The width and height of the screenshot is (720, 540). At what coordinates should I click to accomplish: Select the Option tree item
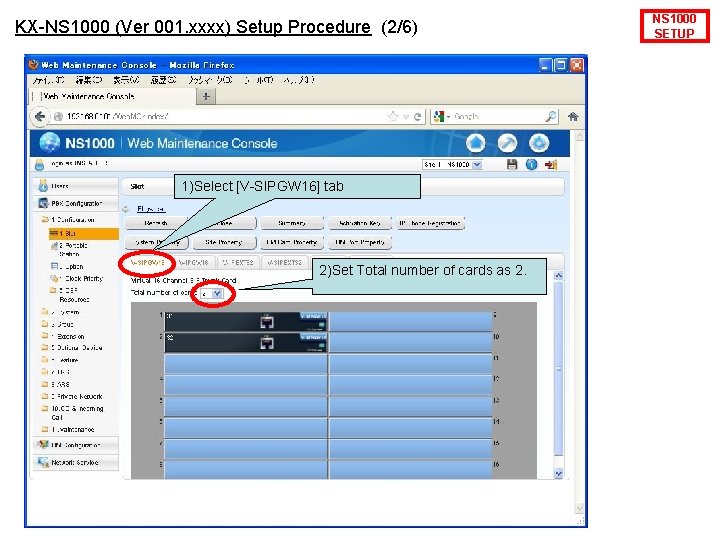pyautogui.click(x=67, y=266)
